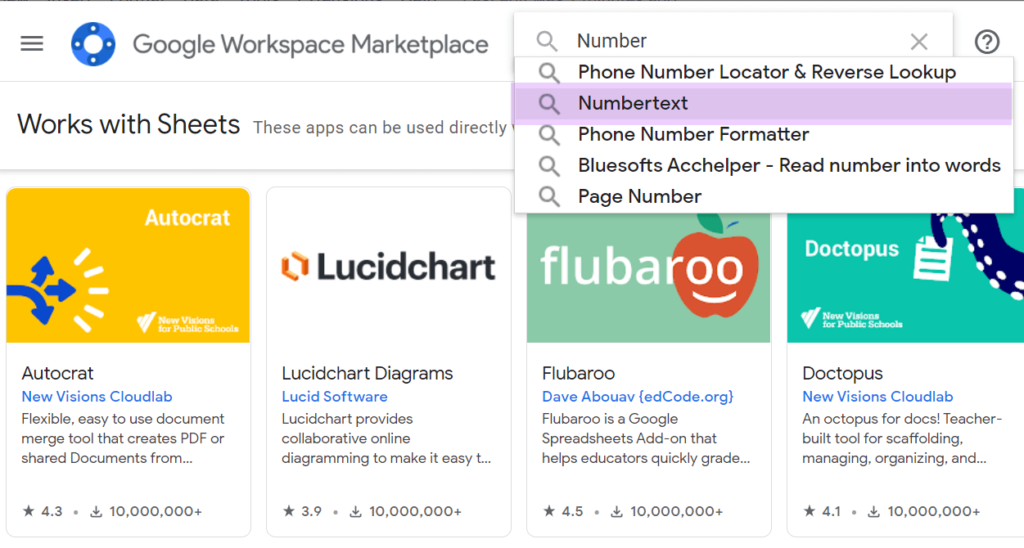
Task: Click Autocrat's 10,000,000+ download count
Action: pos(146,511)
